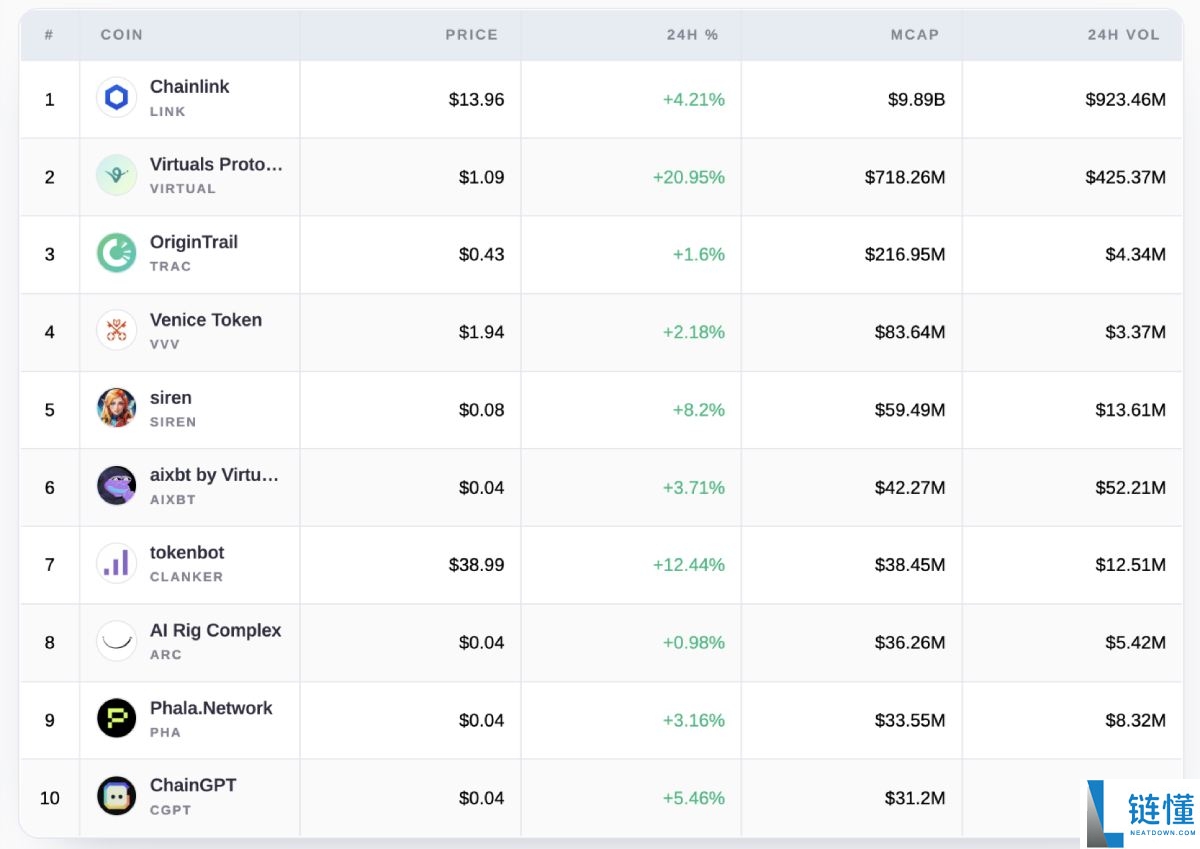1200x849 pixels.
Task: Sort by the MCAP column header
Action: [x=915, y=35]
